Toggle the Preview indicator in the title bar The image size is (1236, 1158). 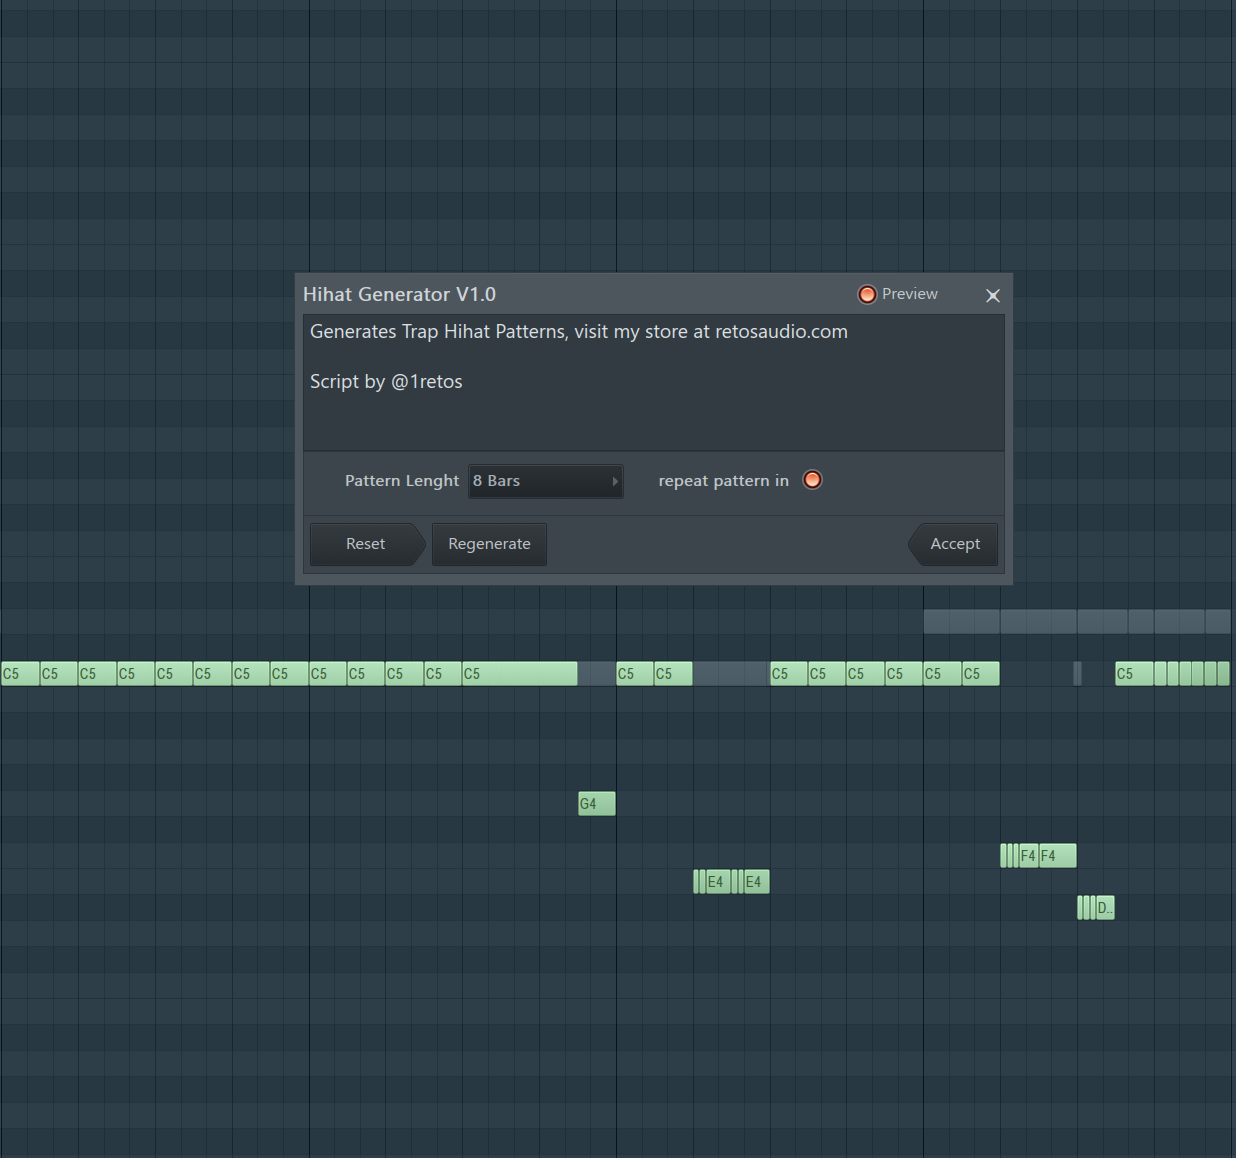[x=867, y=294]
